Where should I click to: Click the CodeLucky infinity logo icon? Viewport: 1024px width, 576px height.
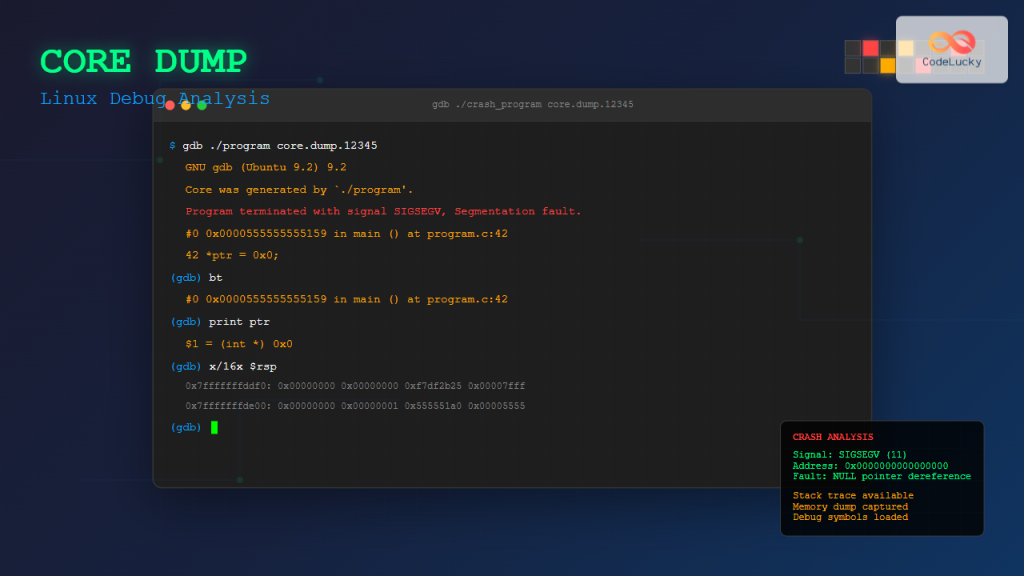click(952, 43)
